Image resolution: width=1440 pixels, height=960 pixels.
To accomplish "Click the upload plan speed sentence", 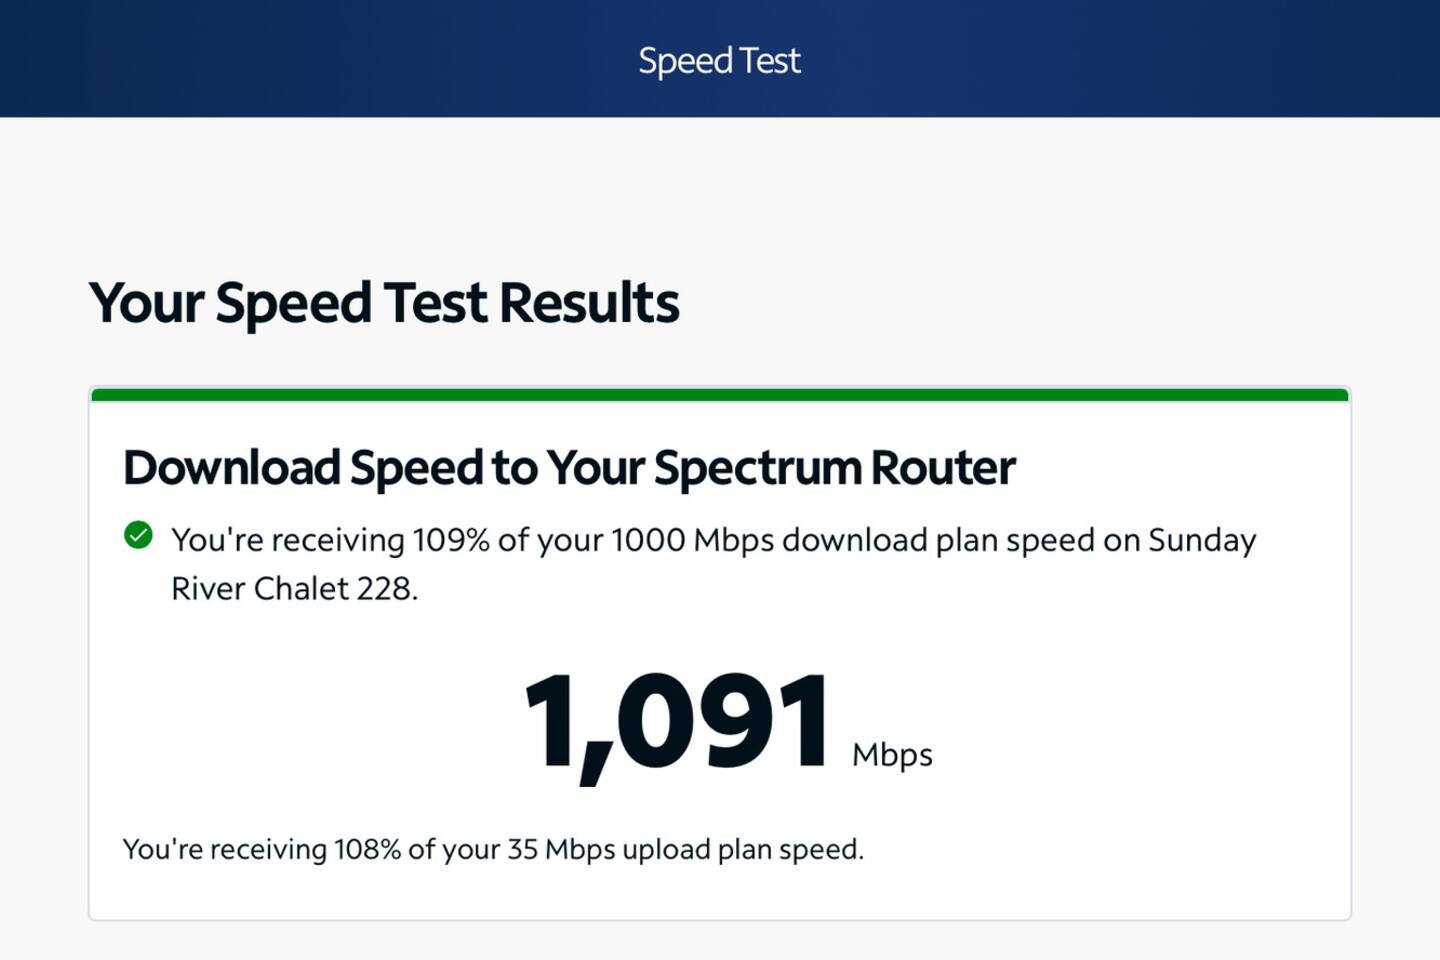I will click(x=492, y=849).
